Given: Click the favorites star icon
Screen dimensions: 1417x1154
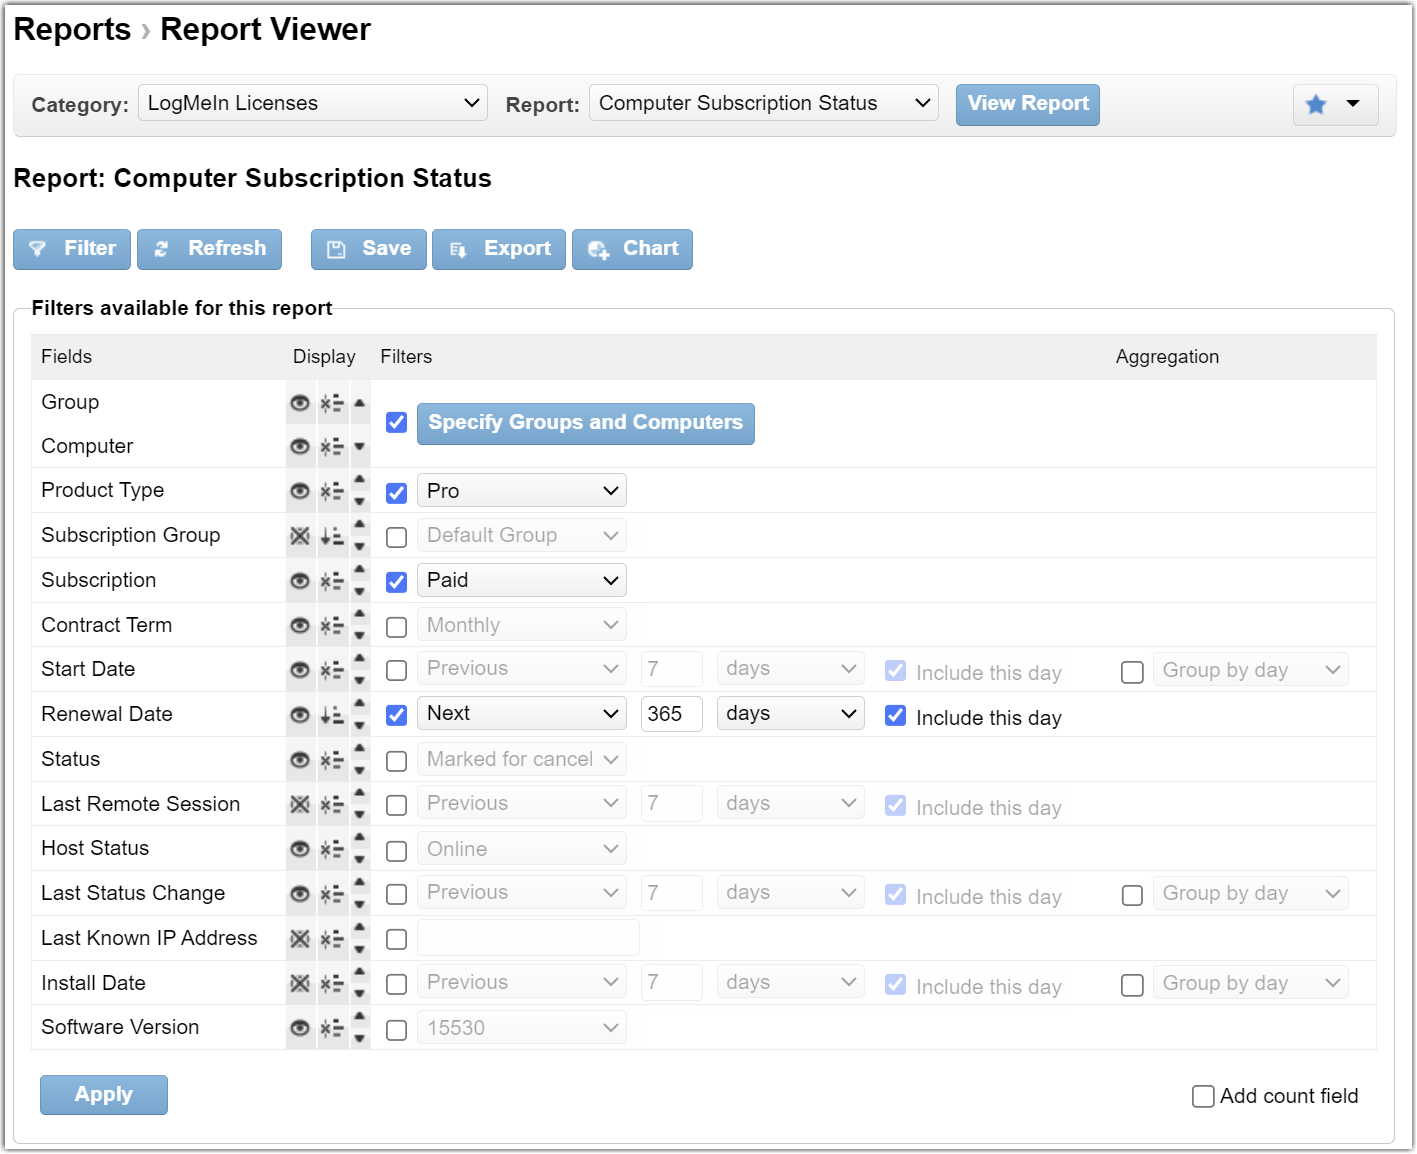Looking at the screenshot, I should click(x=1316, y=104).
